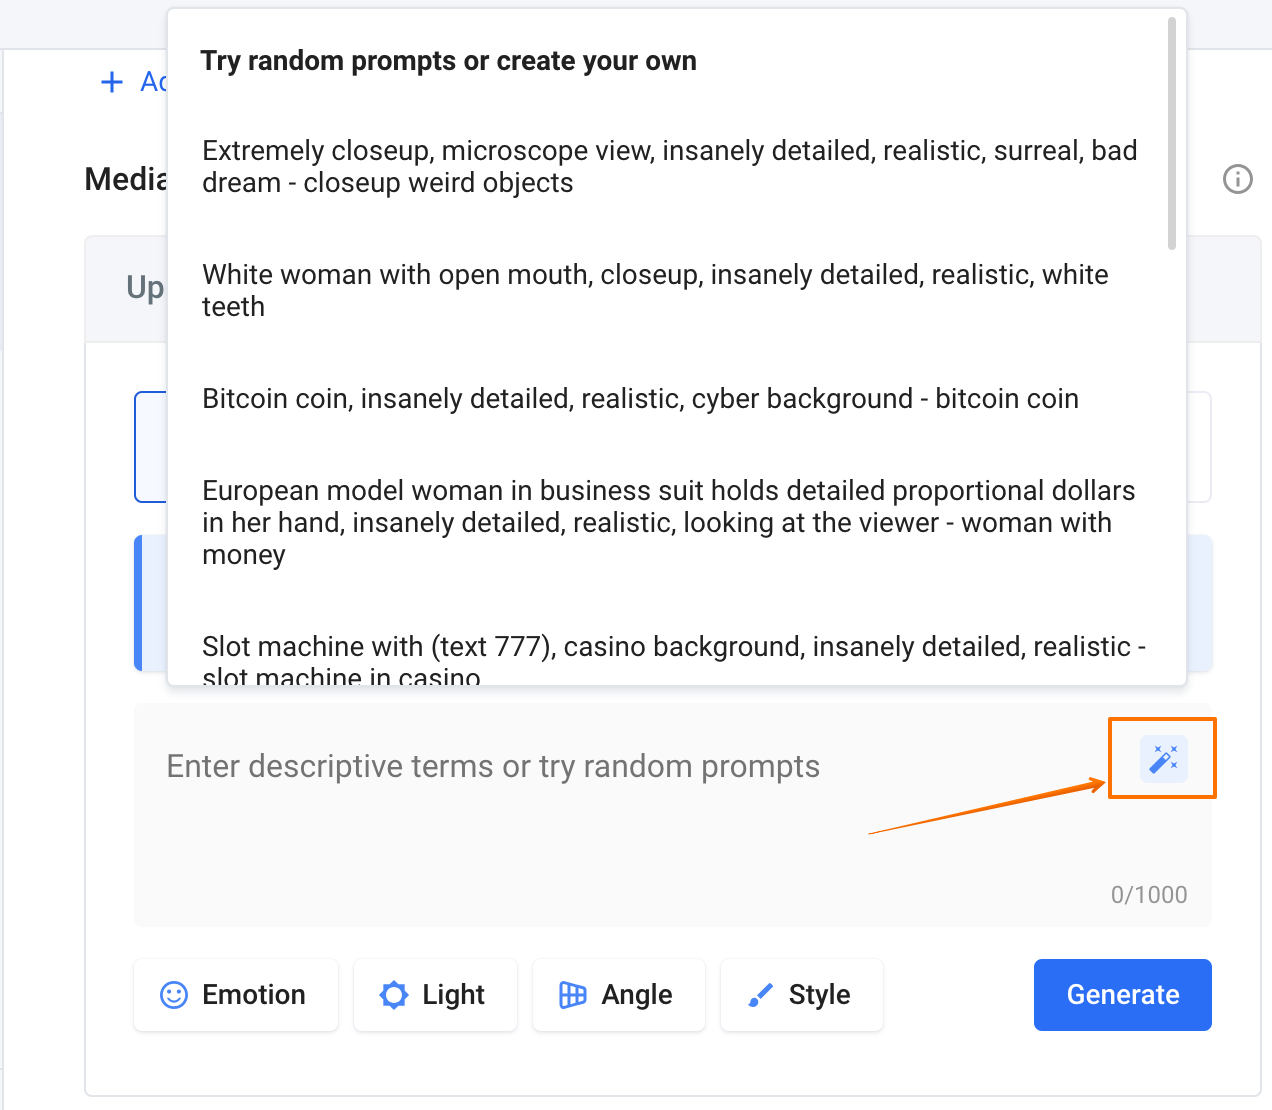Image resolution: width=1272 pixels, height=1110 pixels.
Task: Click the magic wand random prompts icon
Action: click(x=1163, y=759)
